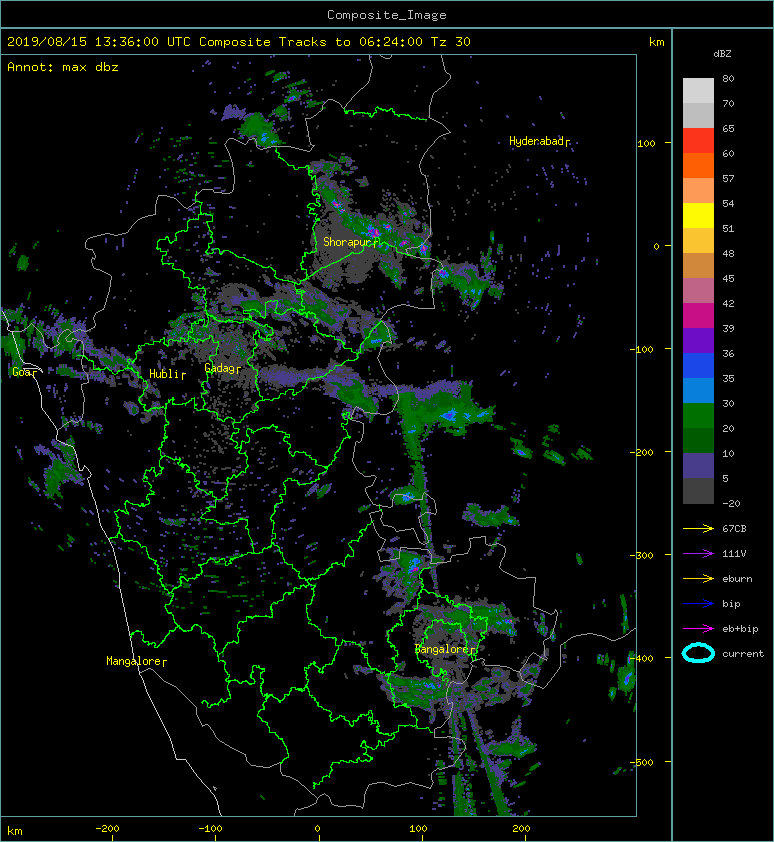Click the '67CB' legend label

point(734,528)
